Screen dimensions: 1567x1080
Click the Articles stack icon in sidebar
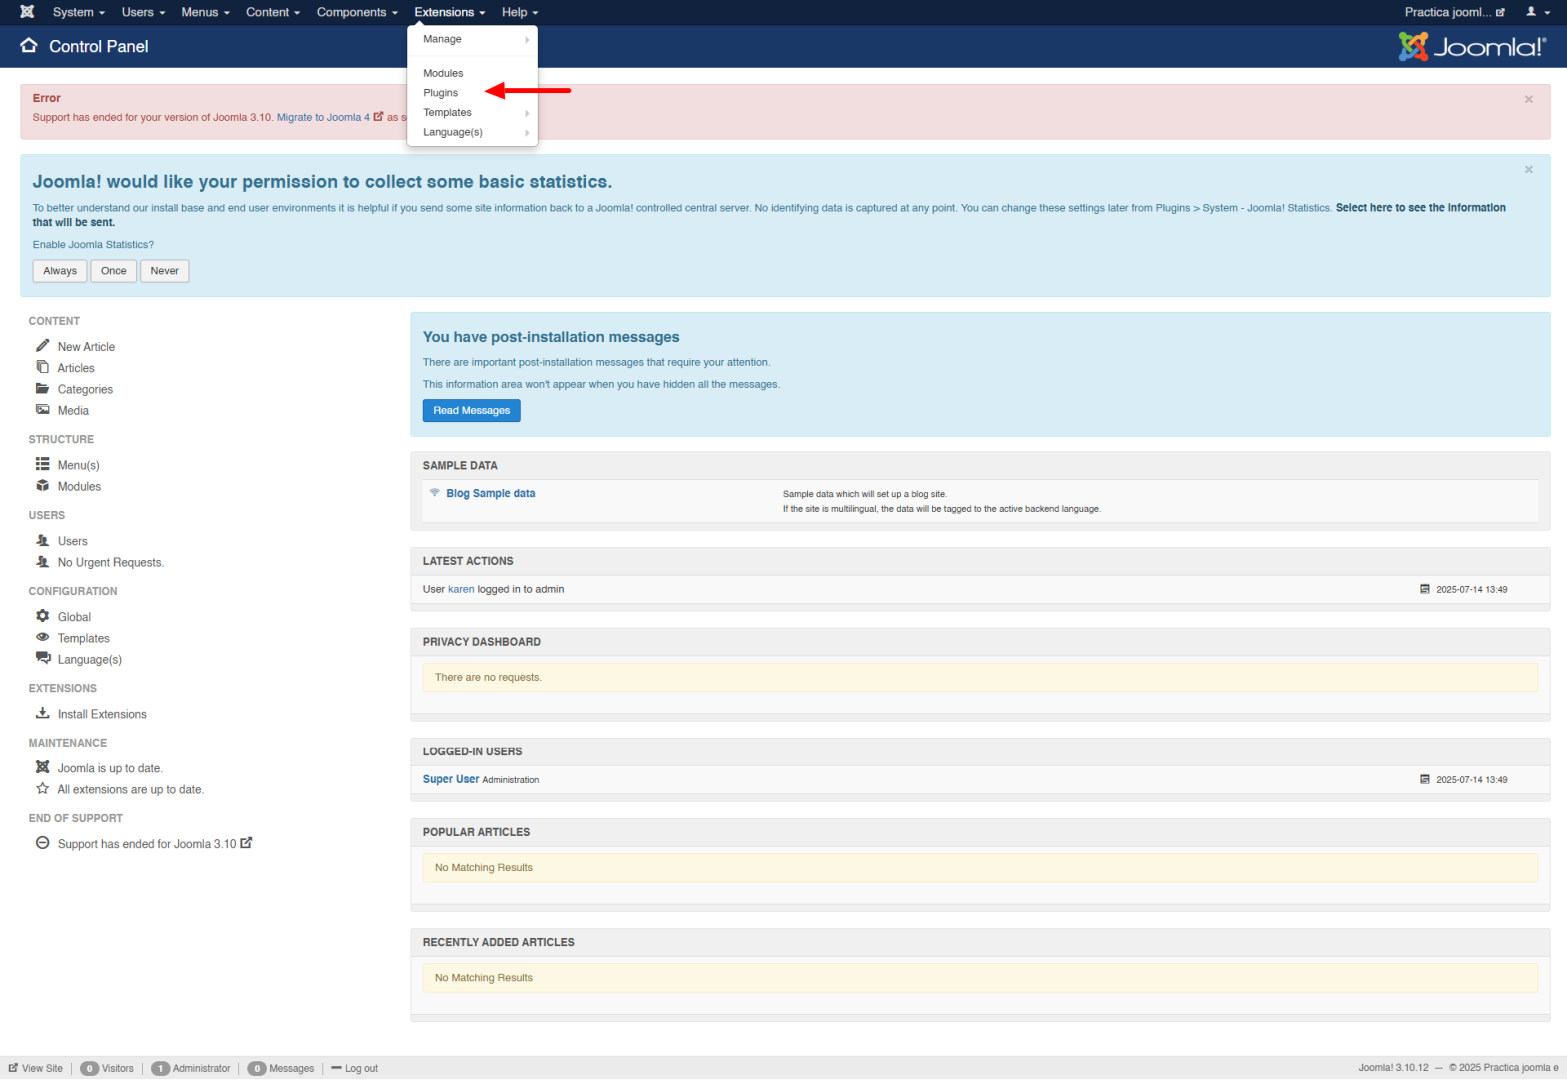pyautogui.click(x=43, y=367)
